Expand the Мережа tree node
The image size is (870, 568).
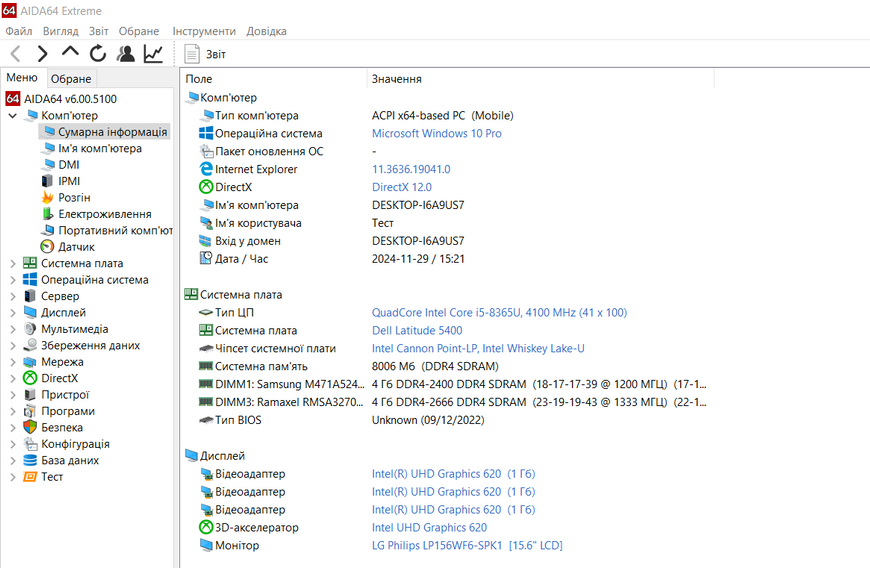pos(13,362)
